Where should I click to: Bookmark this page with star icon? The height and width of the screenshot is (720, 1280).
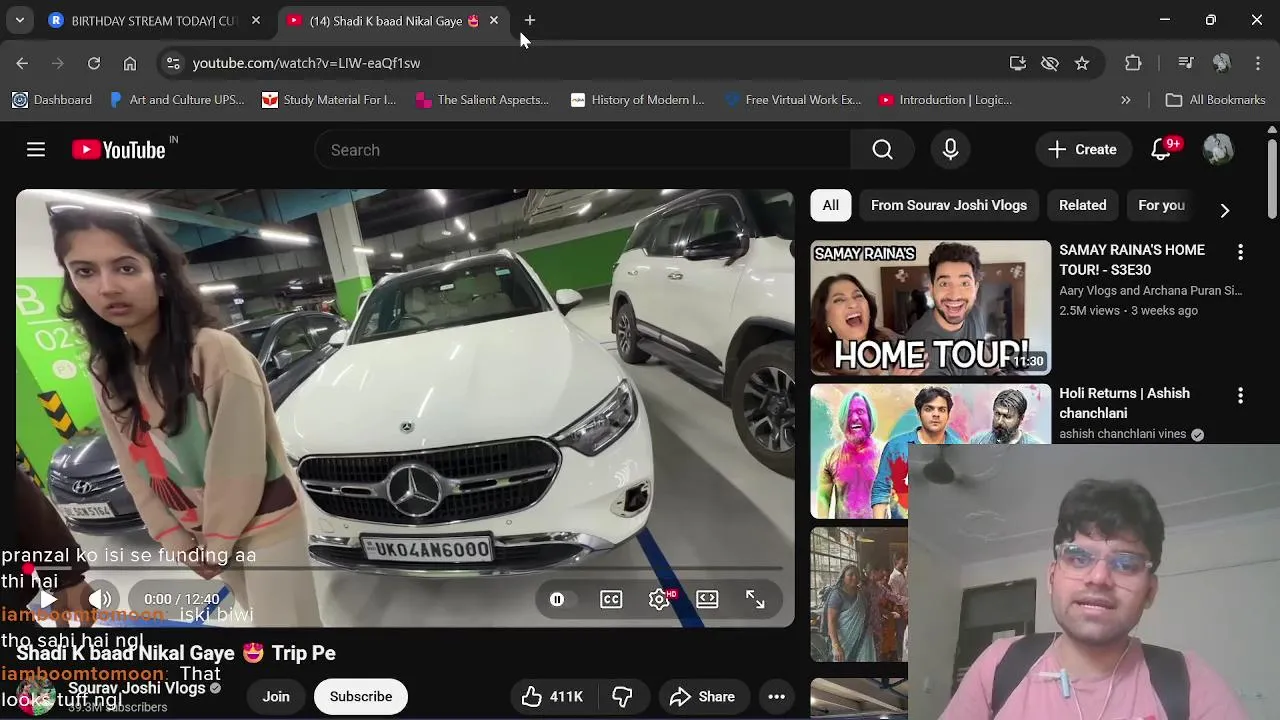1082,63
